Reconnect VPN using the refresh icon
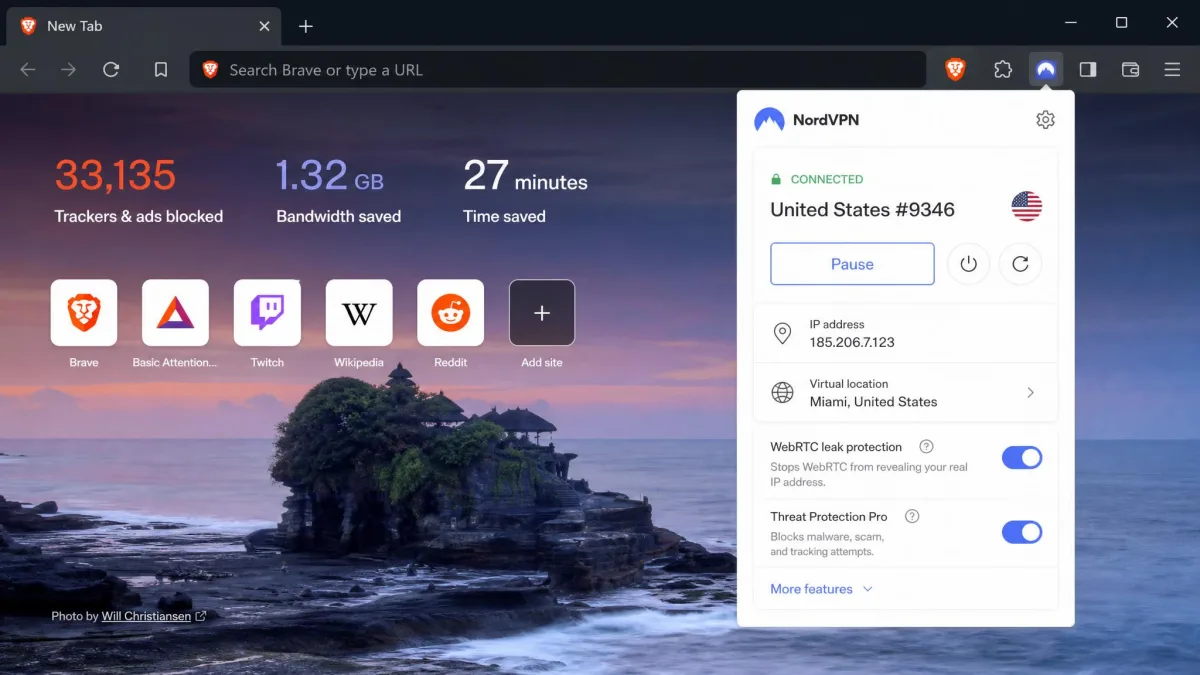 click(1020, 264)
